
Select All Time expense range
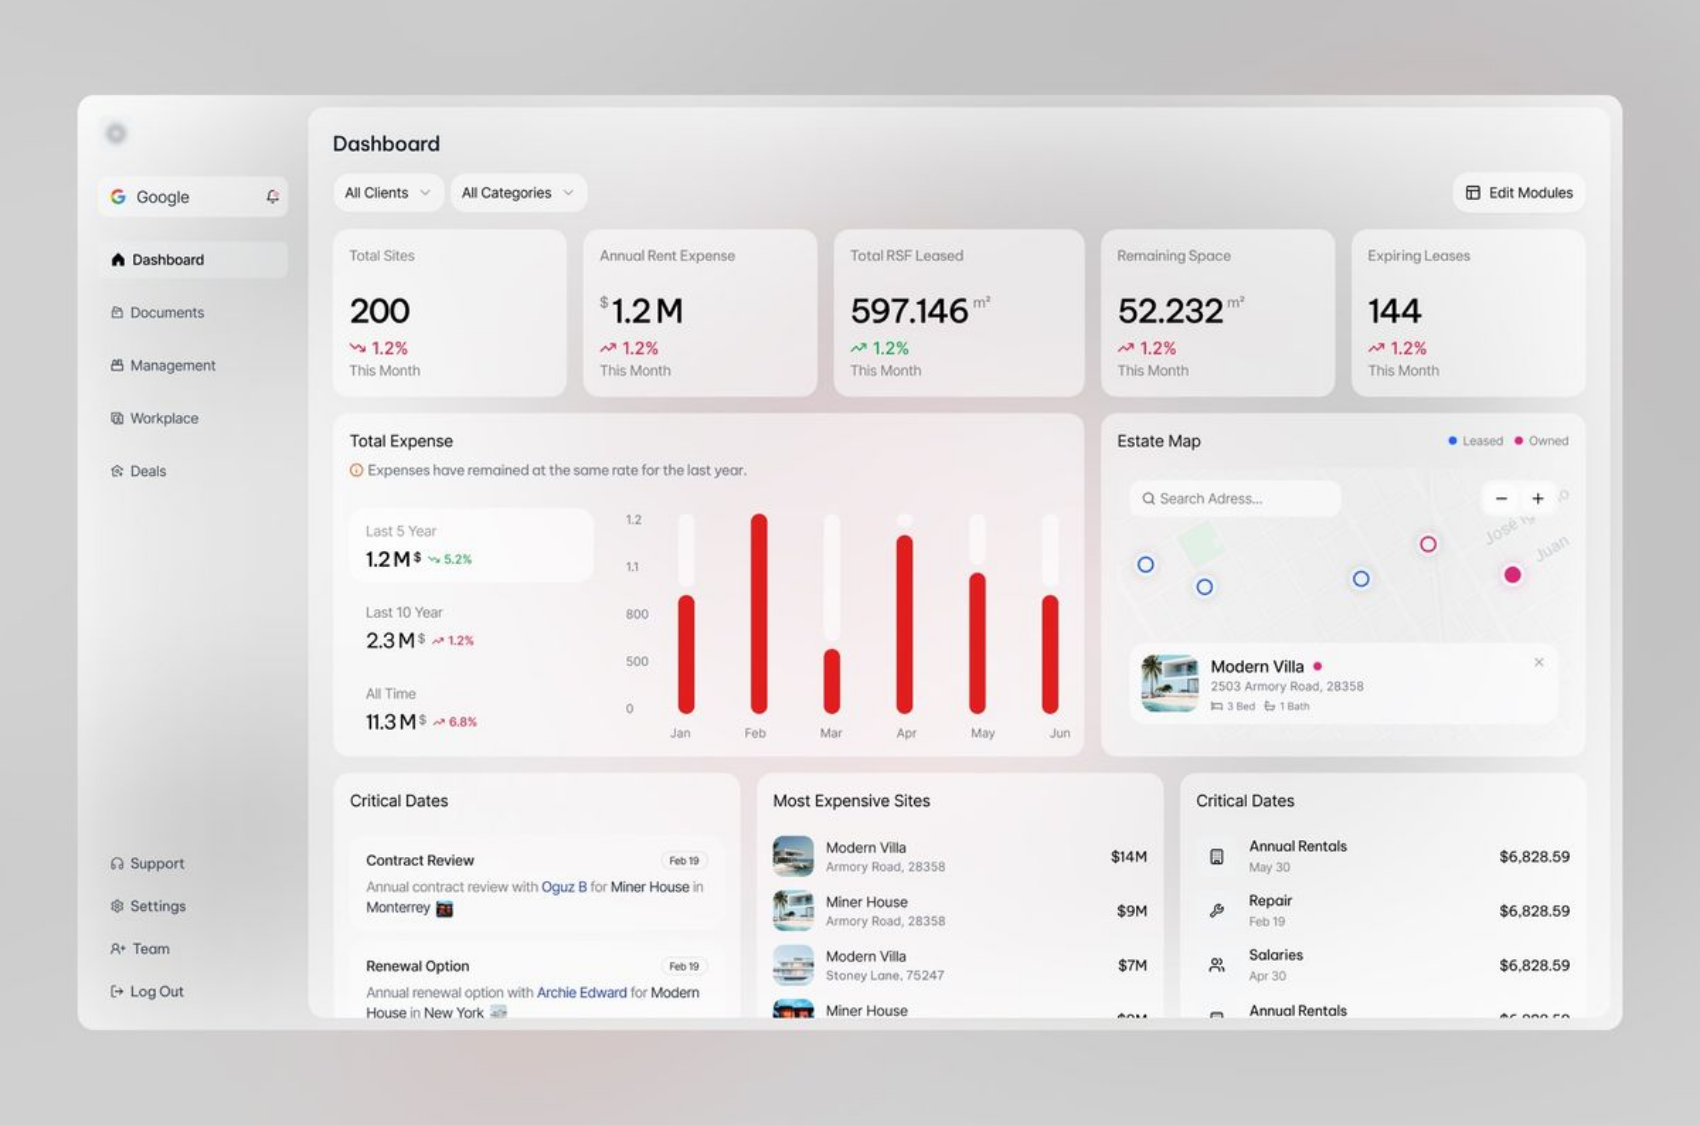(470, 708)
